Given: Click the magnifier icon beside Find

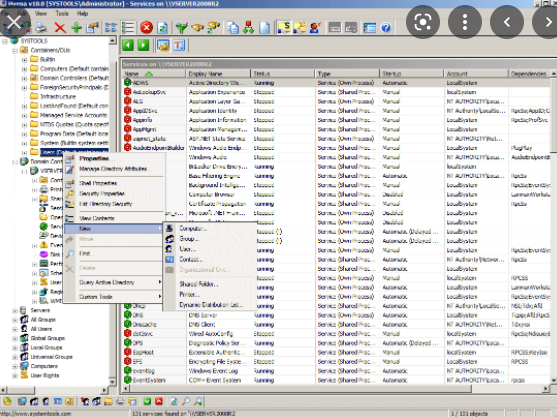Looking at the screenshot, I should coord(70,254).
